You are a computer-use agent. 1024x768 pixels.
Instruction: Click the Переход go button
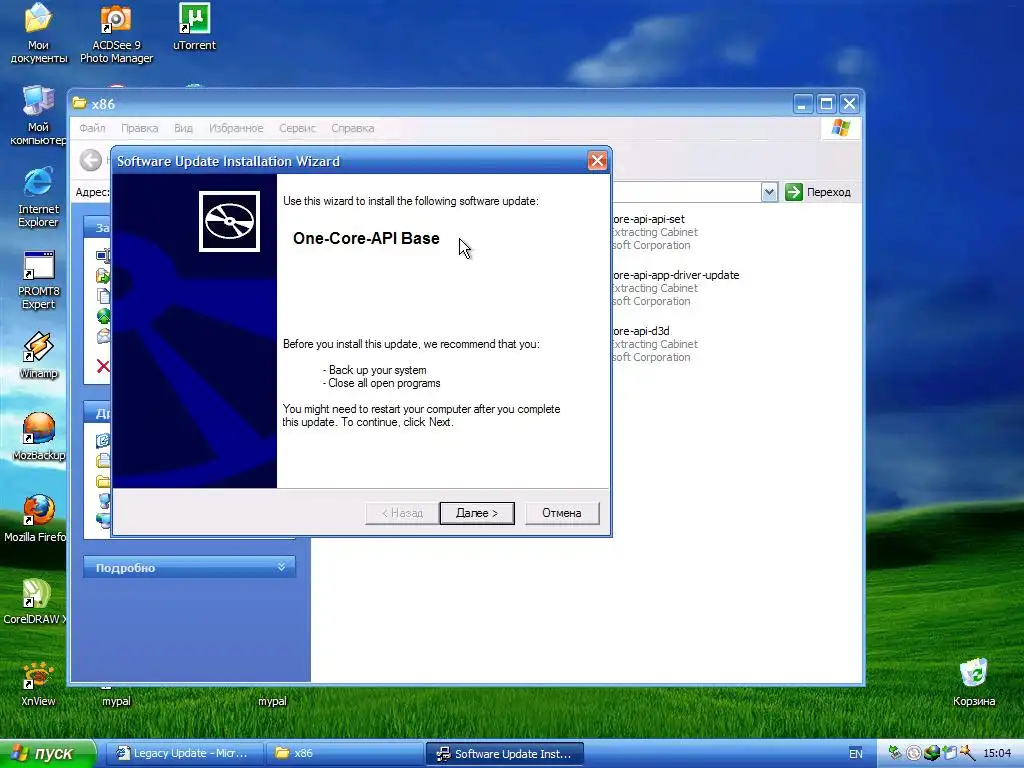coord(818,192)
